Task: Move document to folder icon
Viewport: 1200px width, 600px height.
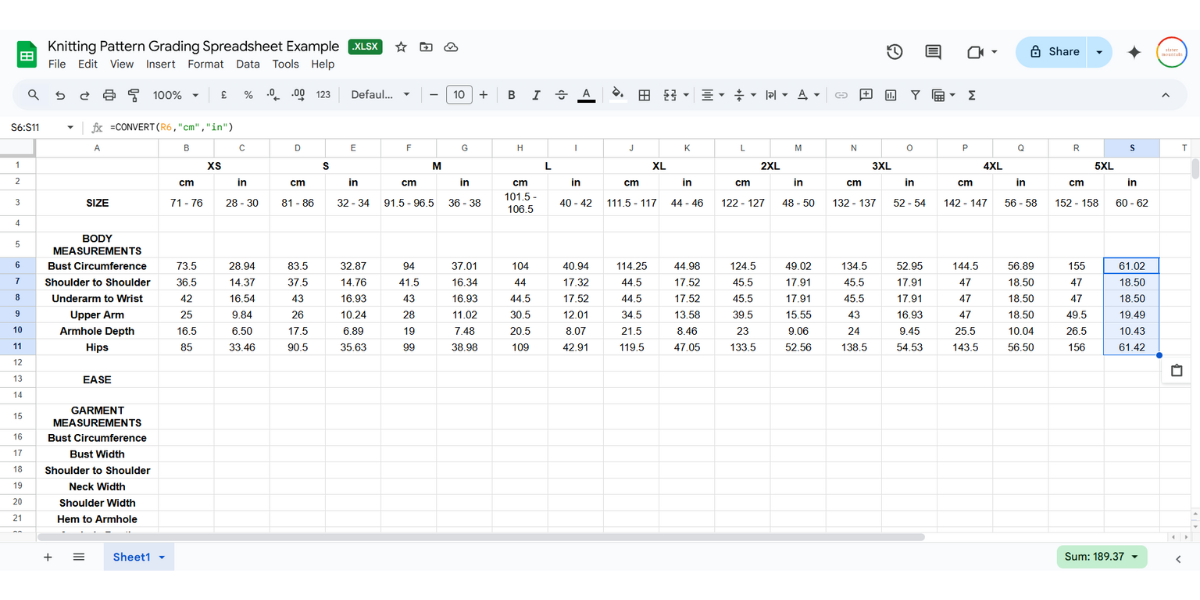Action: tap(426, 47)
